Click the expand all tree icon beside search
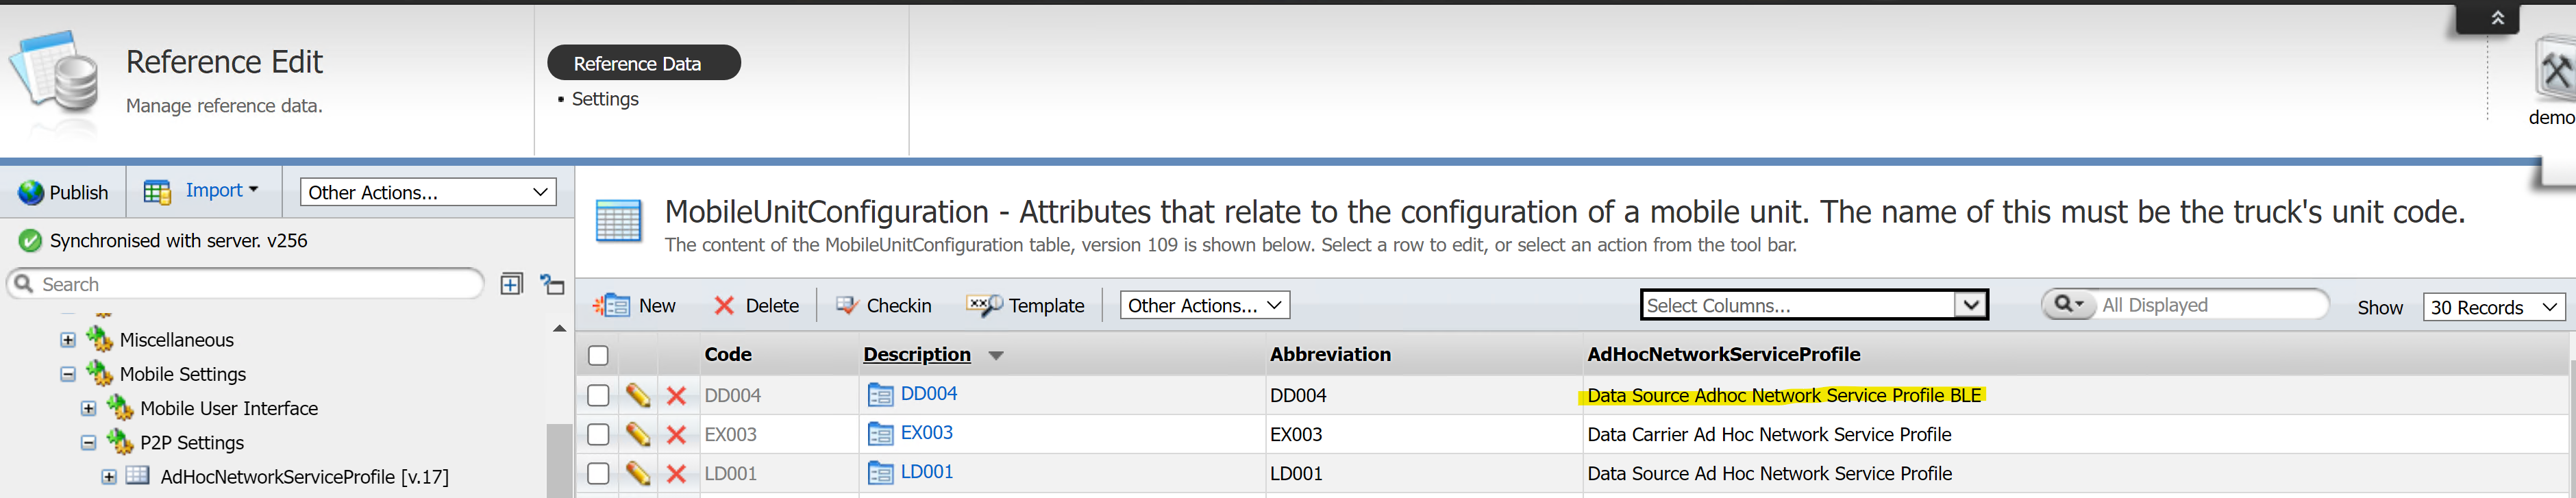Viewport: 2576px width, 498px height. [x=511, y=285]
